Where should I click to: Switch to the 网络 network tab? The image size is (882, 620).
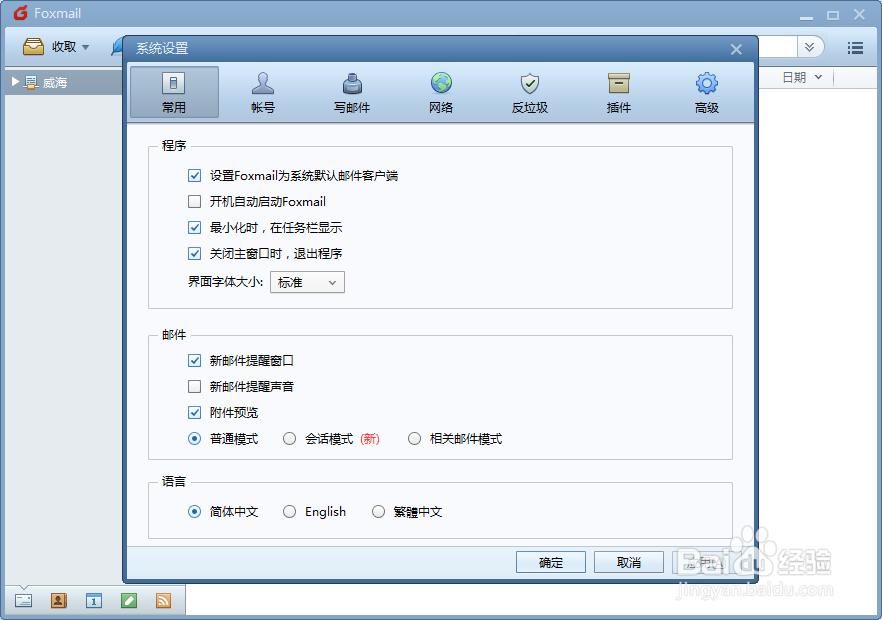pos(441,92)
